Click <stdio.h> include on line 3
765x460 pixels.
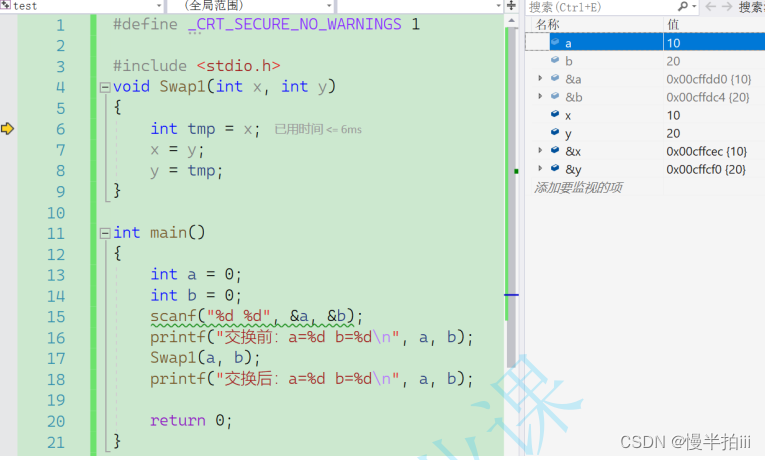point(239,66)
